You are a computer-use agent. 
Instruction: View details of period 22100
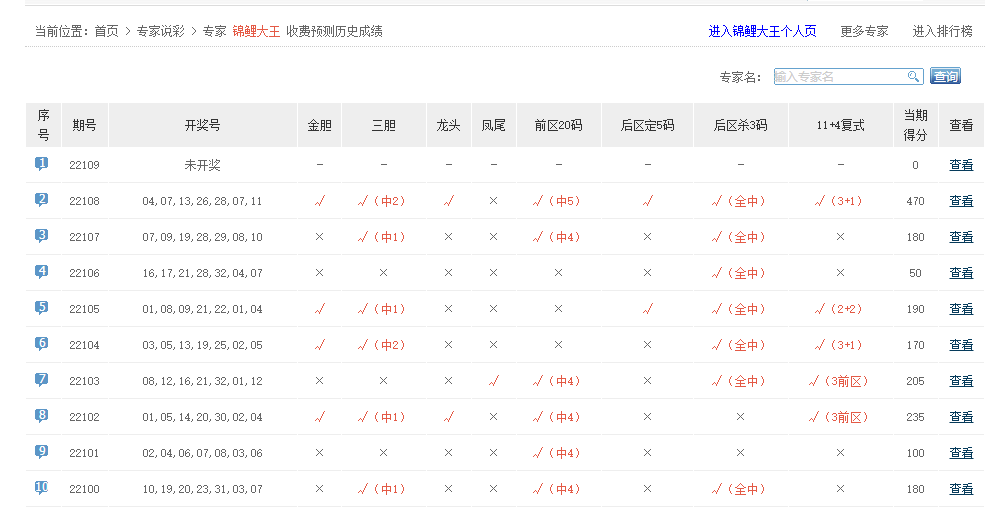961,489
